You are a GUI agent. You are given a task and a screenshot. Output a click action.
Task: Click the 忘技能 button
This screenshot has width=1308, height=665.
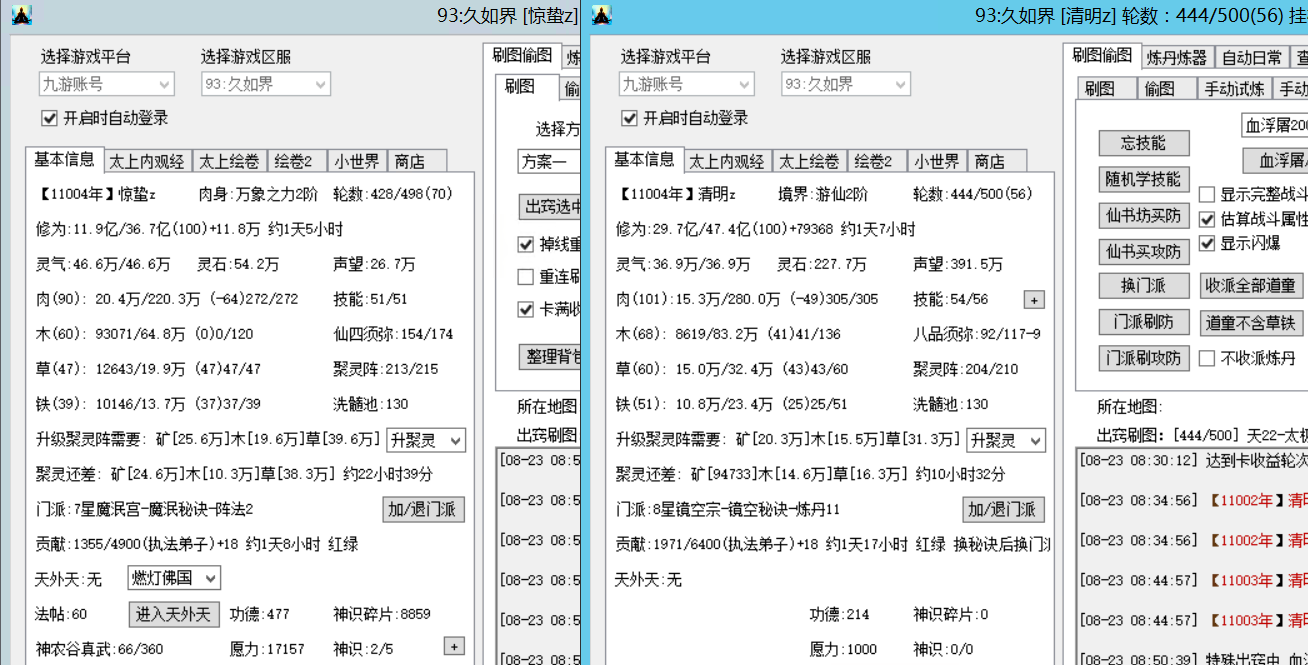click(x=1144, y=142)
